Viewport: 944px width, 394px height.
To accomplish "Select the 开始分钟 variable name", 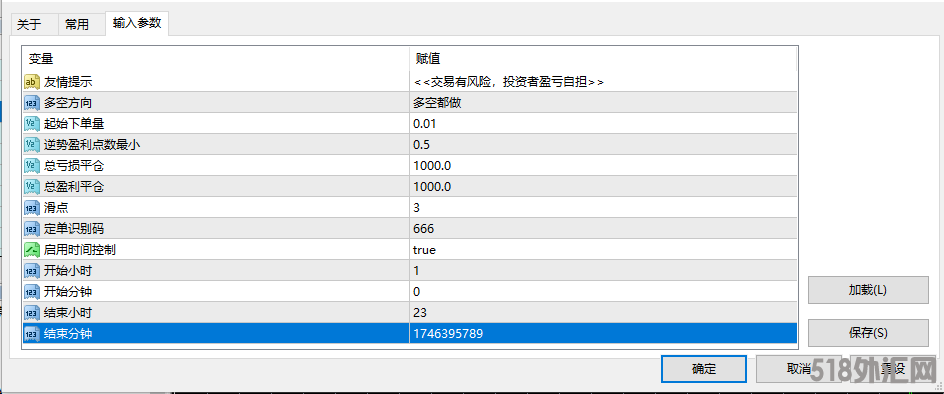I will click(x=68, y=292).
